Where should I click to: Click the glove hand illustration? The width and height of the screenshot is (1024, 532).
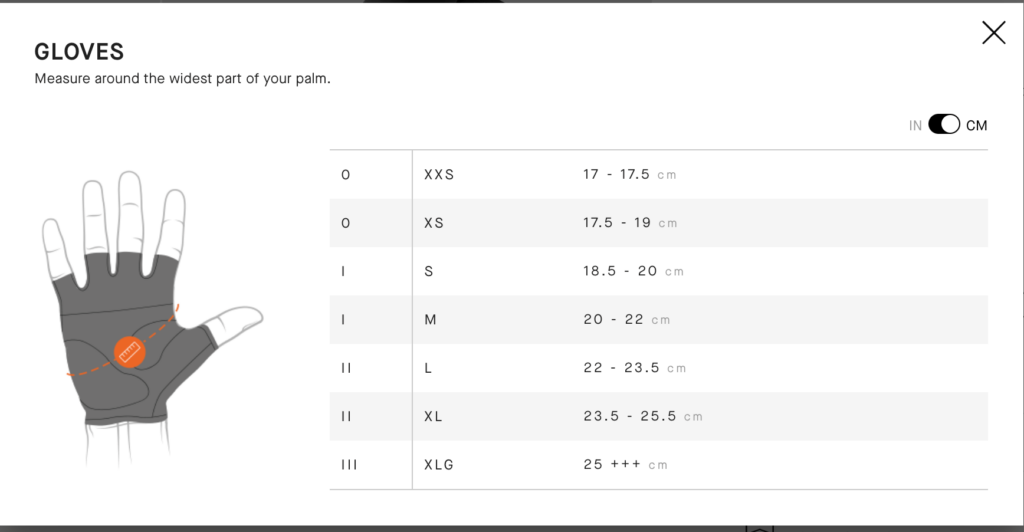[152, 319]
